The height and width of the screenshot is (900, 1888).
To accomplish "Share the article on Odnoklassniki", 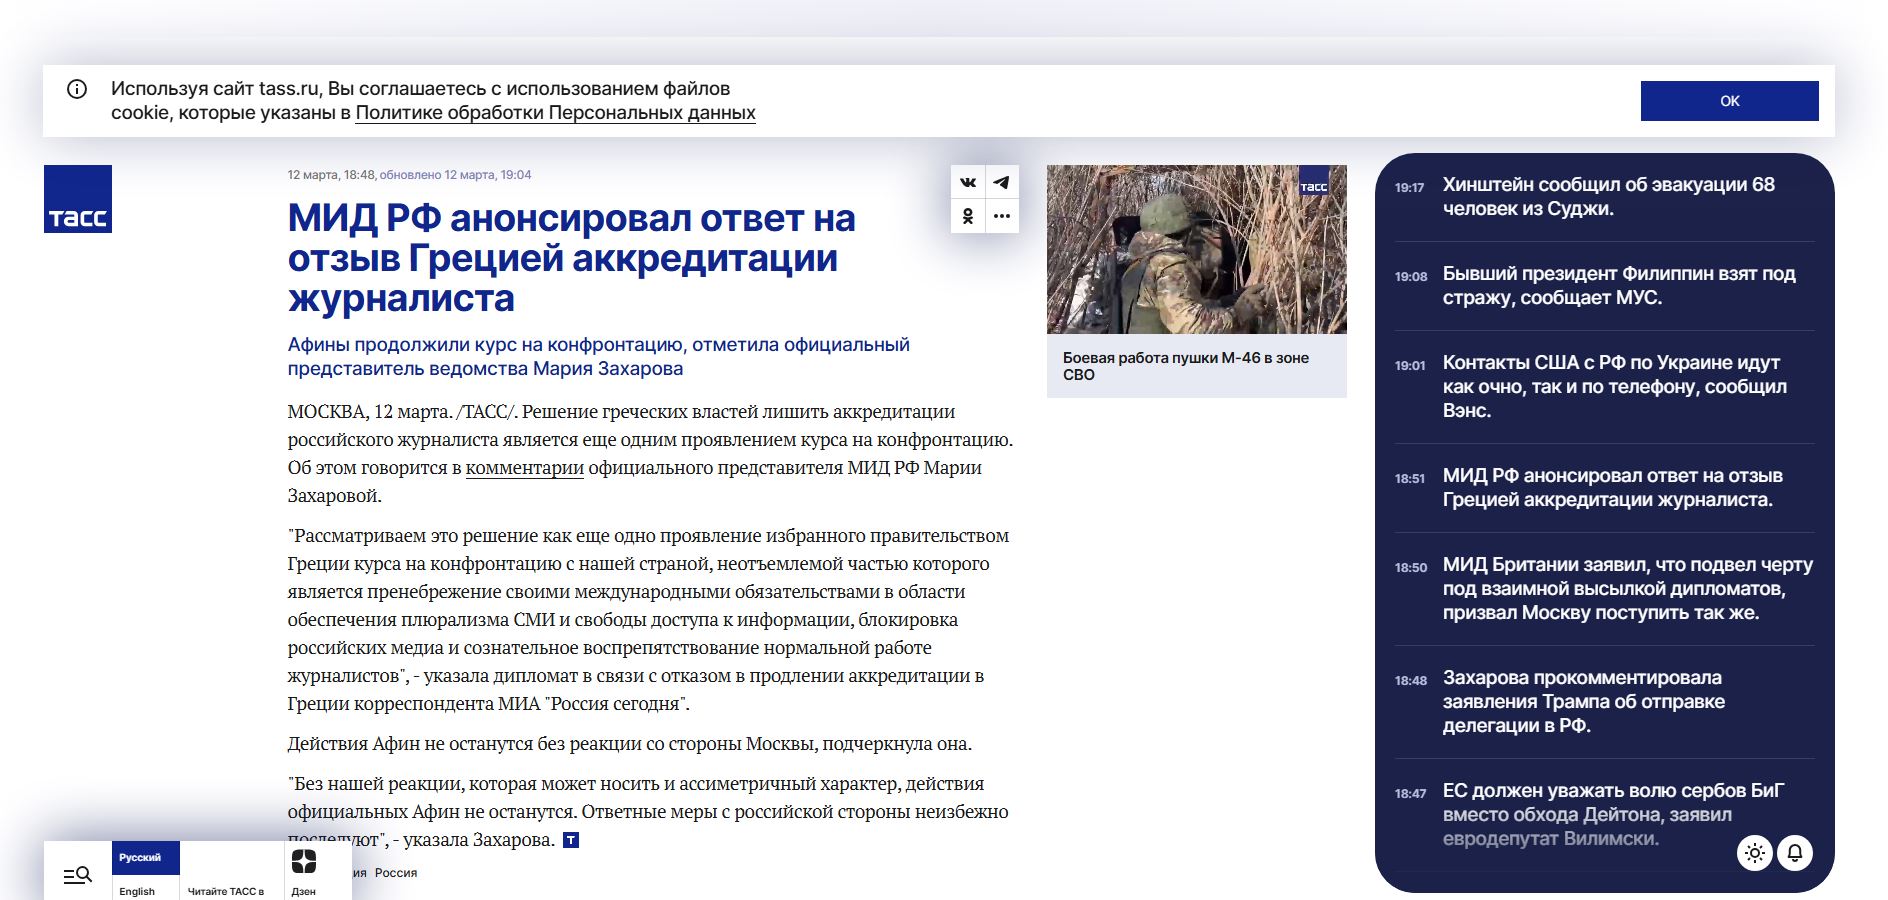I will [966, 216].
